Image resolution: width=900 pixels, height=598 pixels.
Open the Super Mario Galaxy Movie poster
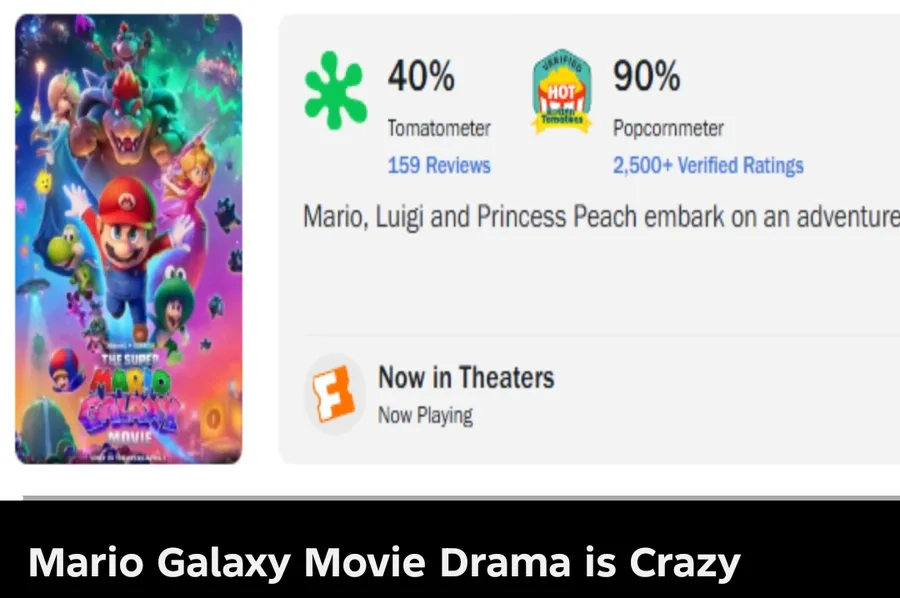[129, 238]
